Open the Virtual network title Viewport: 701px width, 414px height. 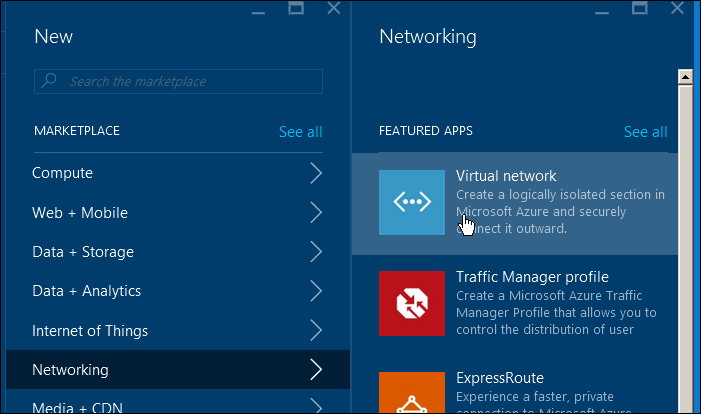coord(506,176)
